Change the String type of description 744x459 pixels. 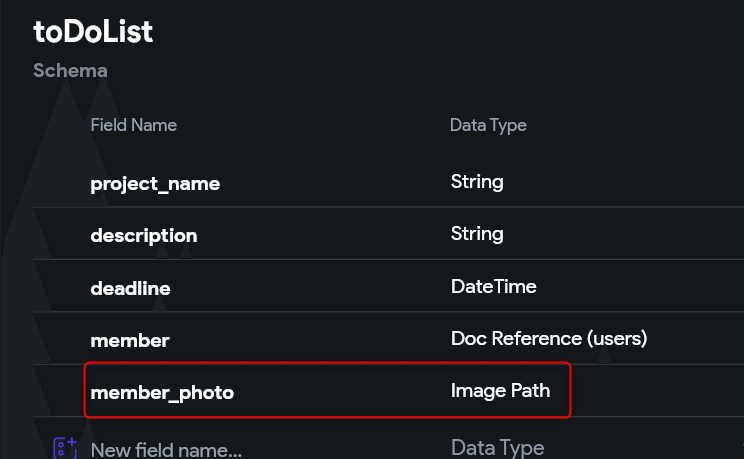click(477, 234)
